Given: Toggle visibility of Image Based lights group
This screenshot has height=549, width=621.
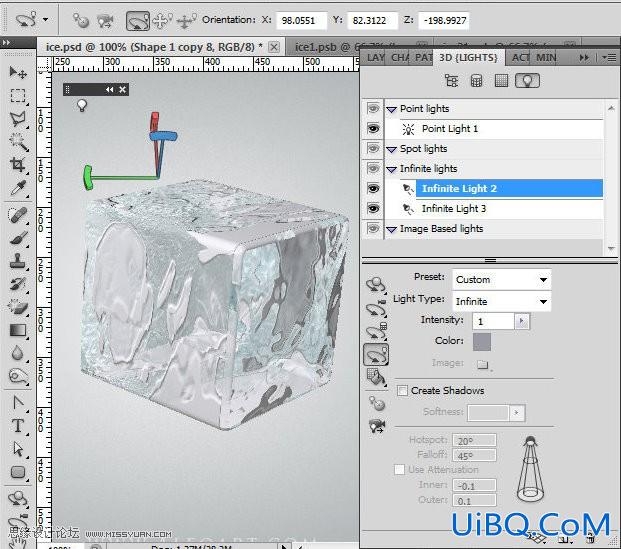Looking at the screenshot, I should coord(373,229).
